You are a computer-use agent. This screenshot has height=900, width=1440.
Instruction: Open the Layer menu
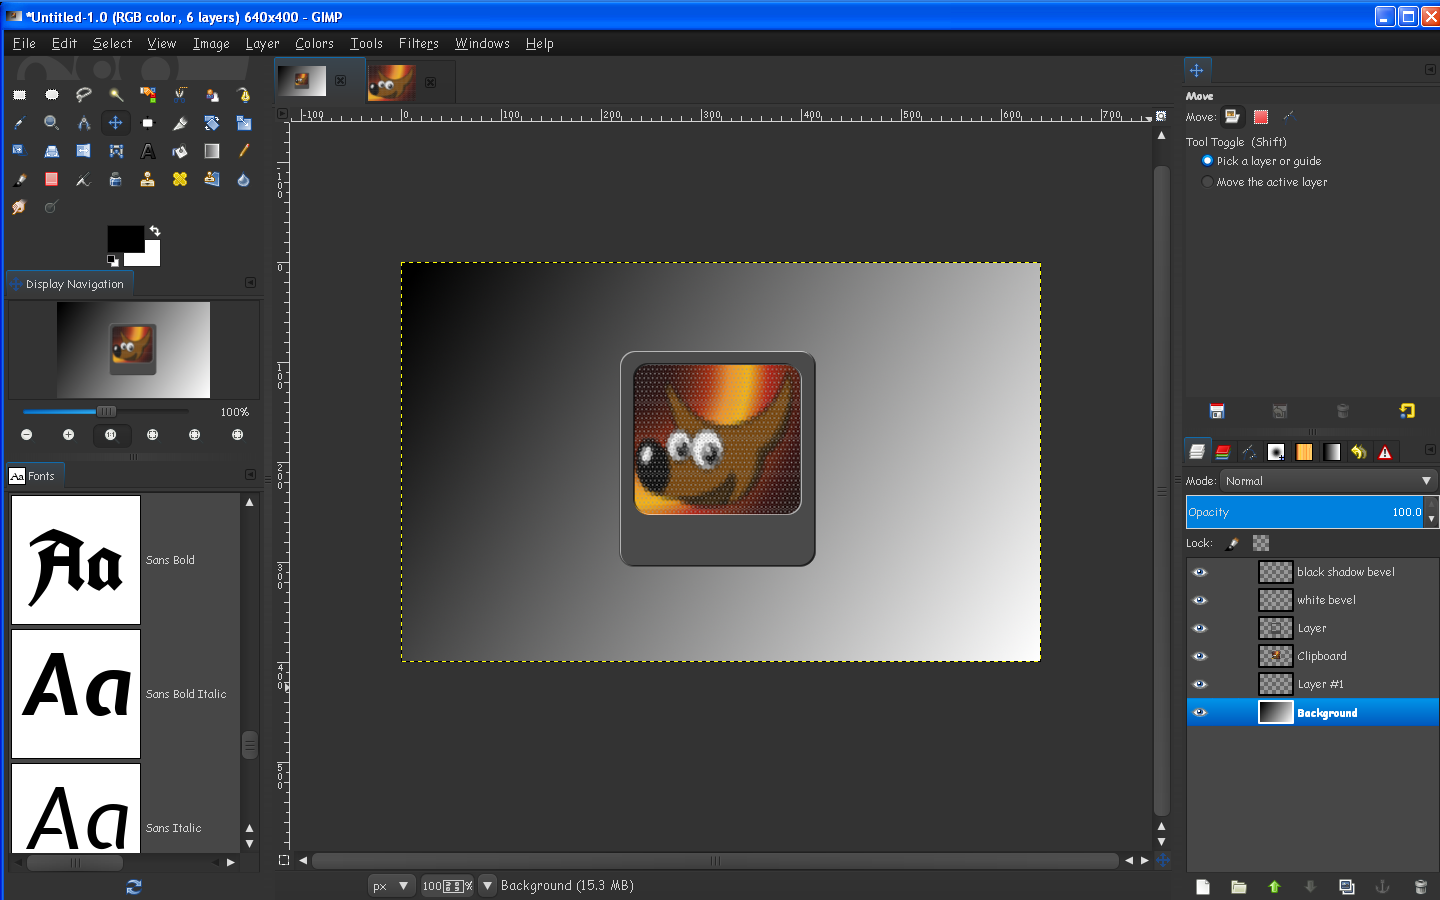tap(262, 43)
